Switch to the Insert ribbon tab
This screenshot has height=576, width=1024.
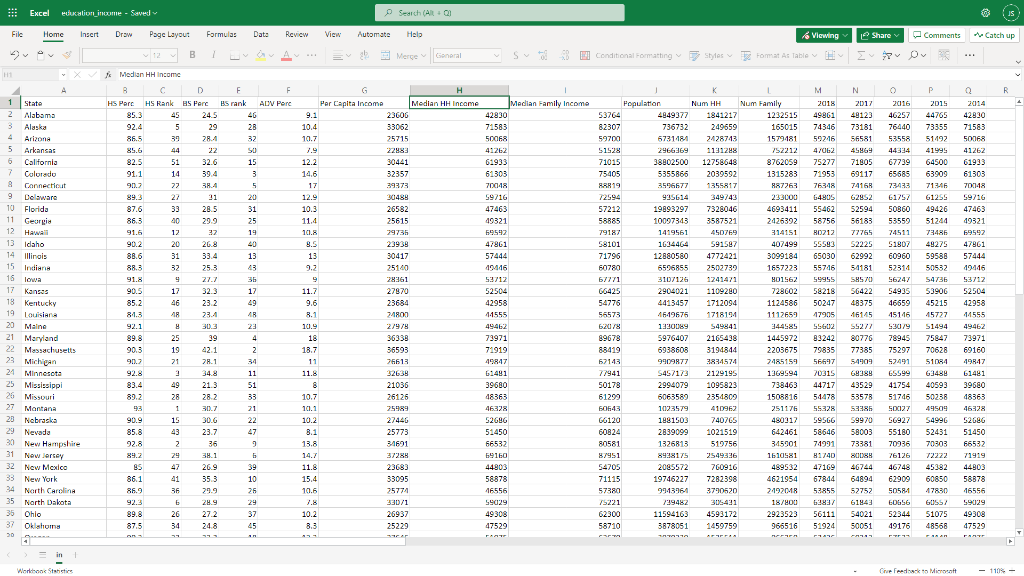pyautogui.click(x=89, y=34)
